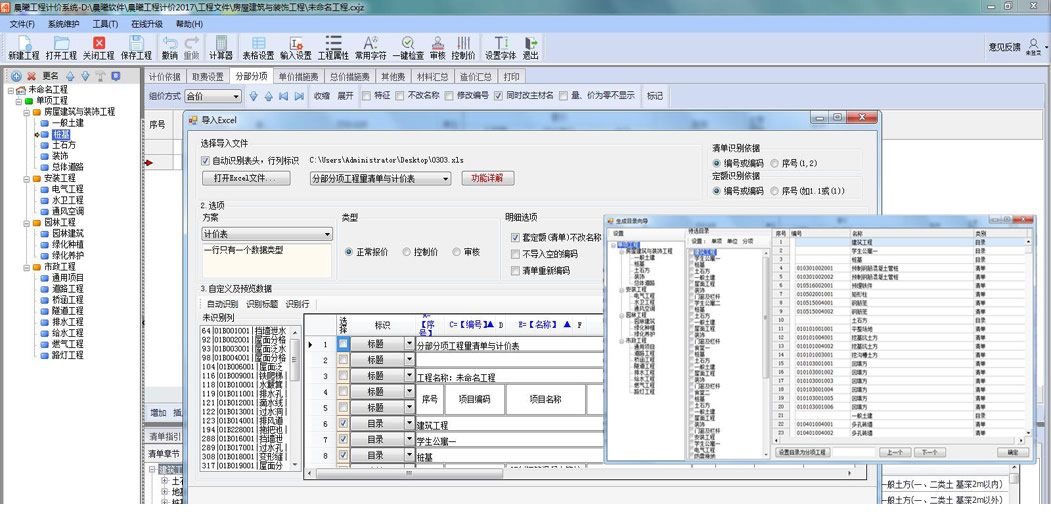Click the hammer tool icon above project tree
This screenshot has width=1051, height=524.
[x=101, y=76]
